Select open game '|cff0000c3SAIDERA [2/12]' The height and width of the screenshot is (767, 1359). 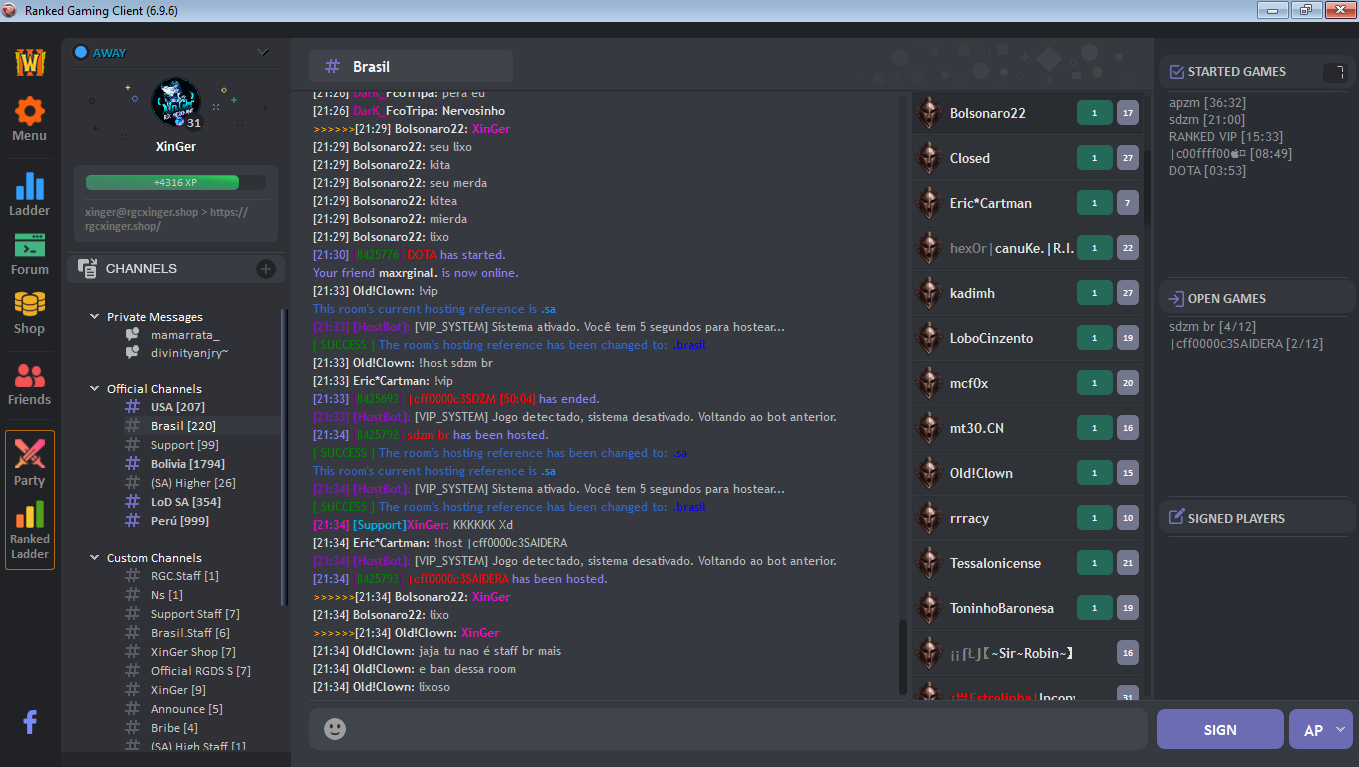tap(1246, 344)
